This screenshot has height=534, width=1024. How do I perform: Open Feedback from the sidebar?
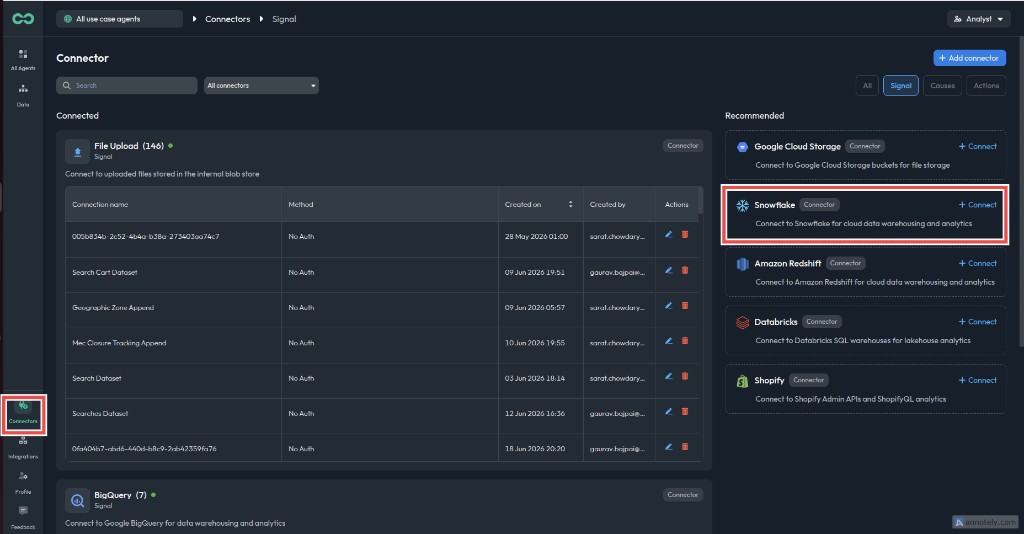[x=23, y=518]
